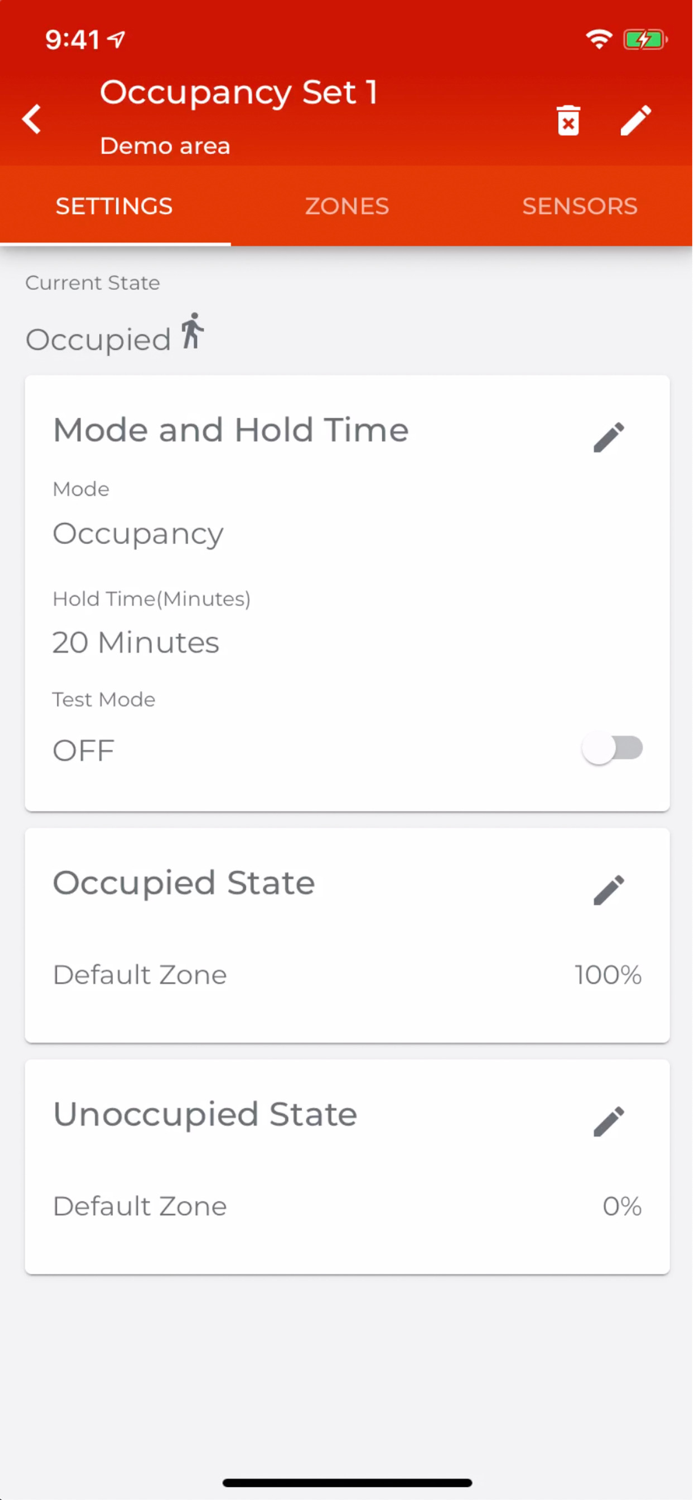Tap Demo area under the title
This screenshot has height=1500, width=693.
click(164, 146)
